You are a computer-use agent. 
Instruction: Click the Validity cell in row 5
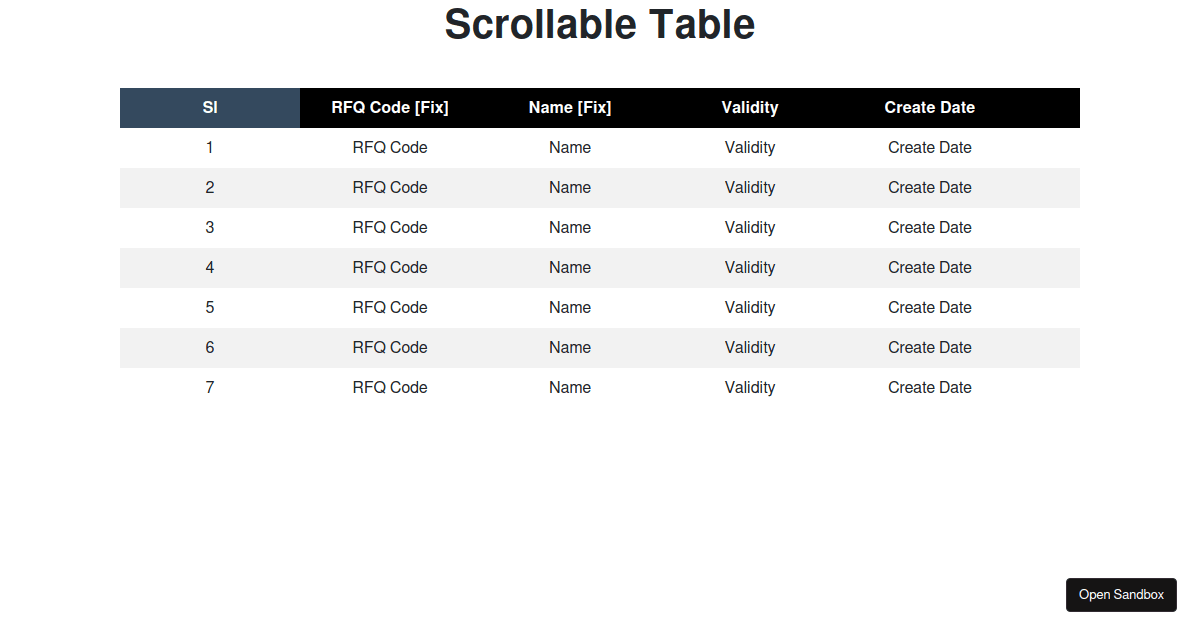click(750, 307)
